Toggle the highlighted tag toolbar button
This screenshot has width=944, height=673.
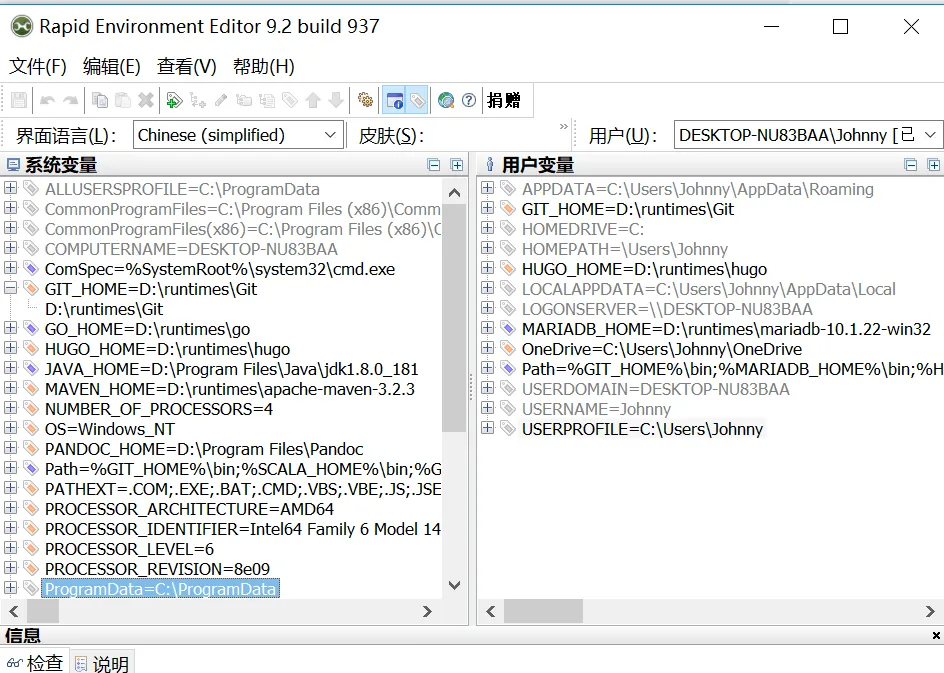pos(417,100)
